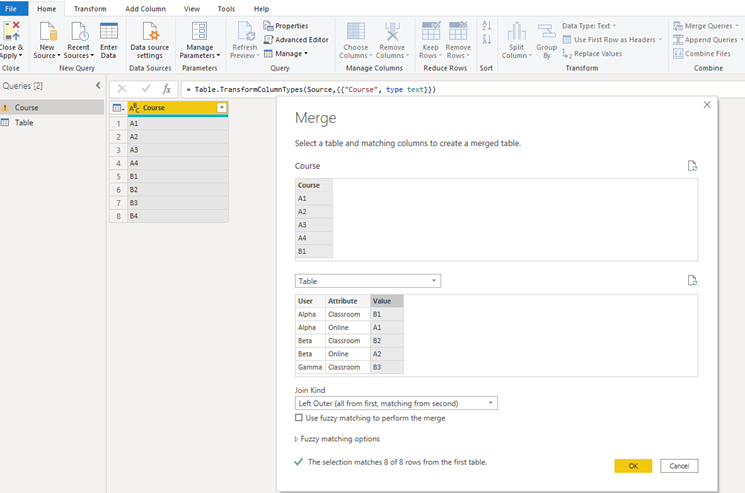Select the Value column header in the Merge dialog
Image resolution: width=745 pixels, height=493 pixels.
click(387, 301)
